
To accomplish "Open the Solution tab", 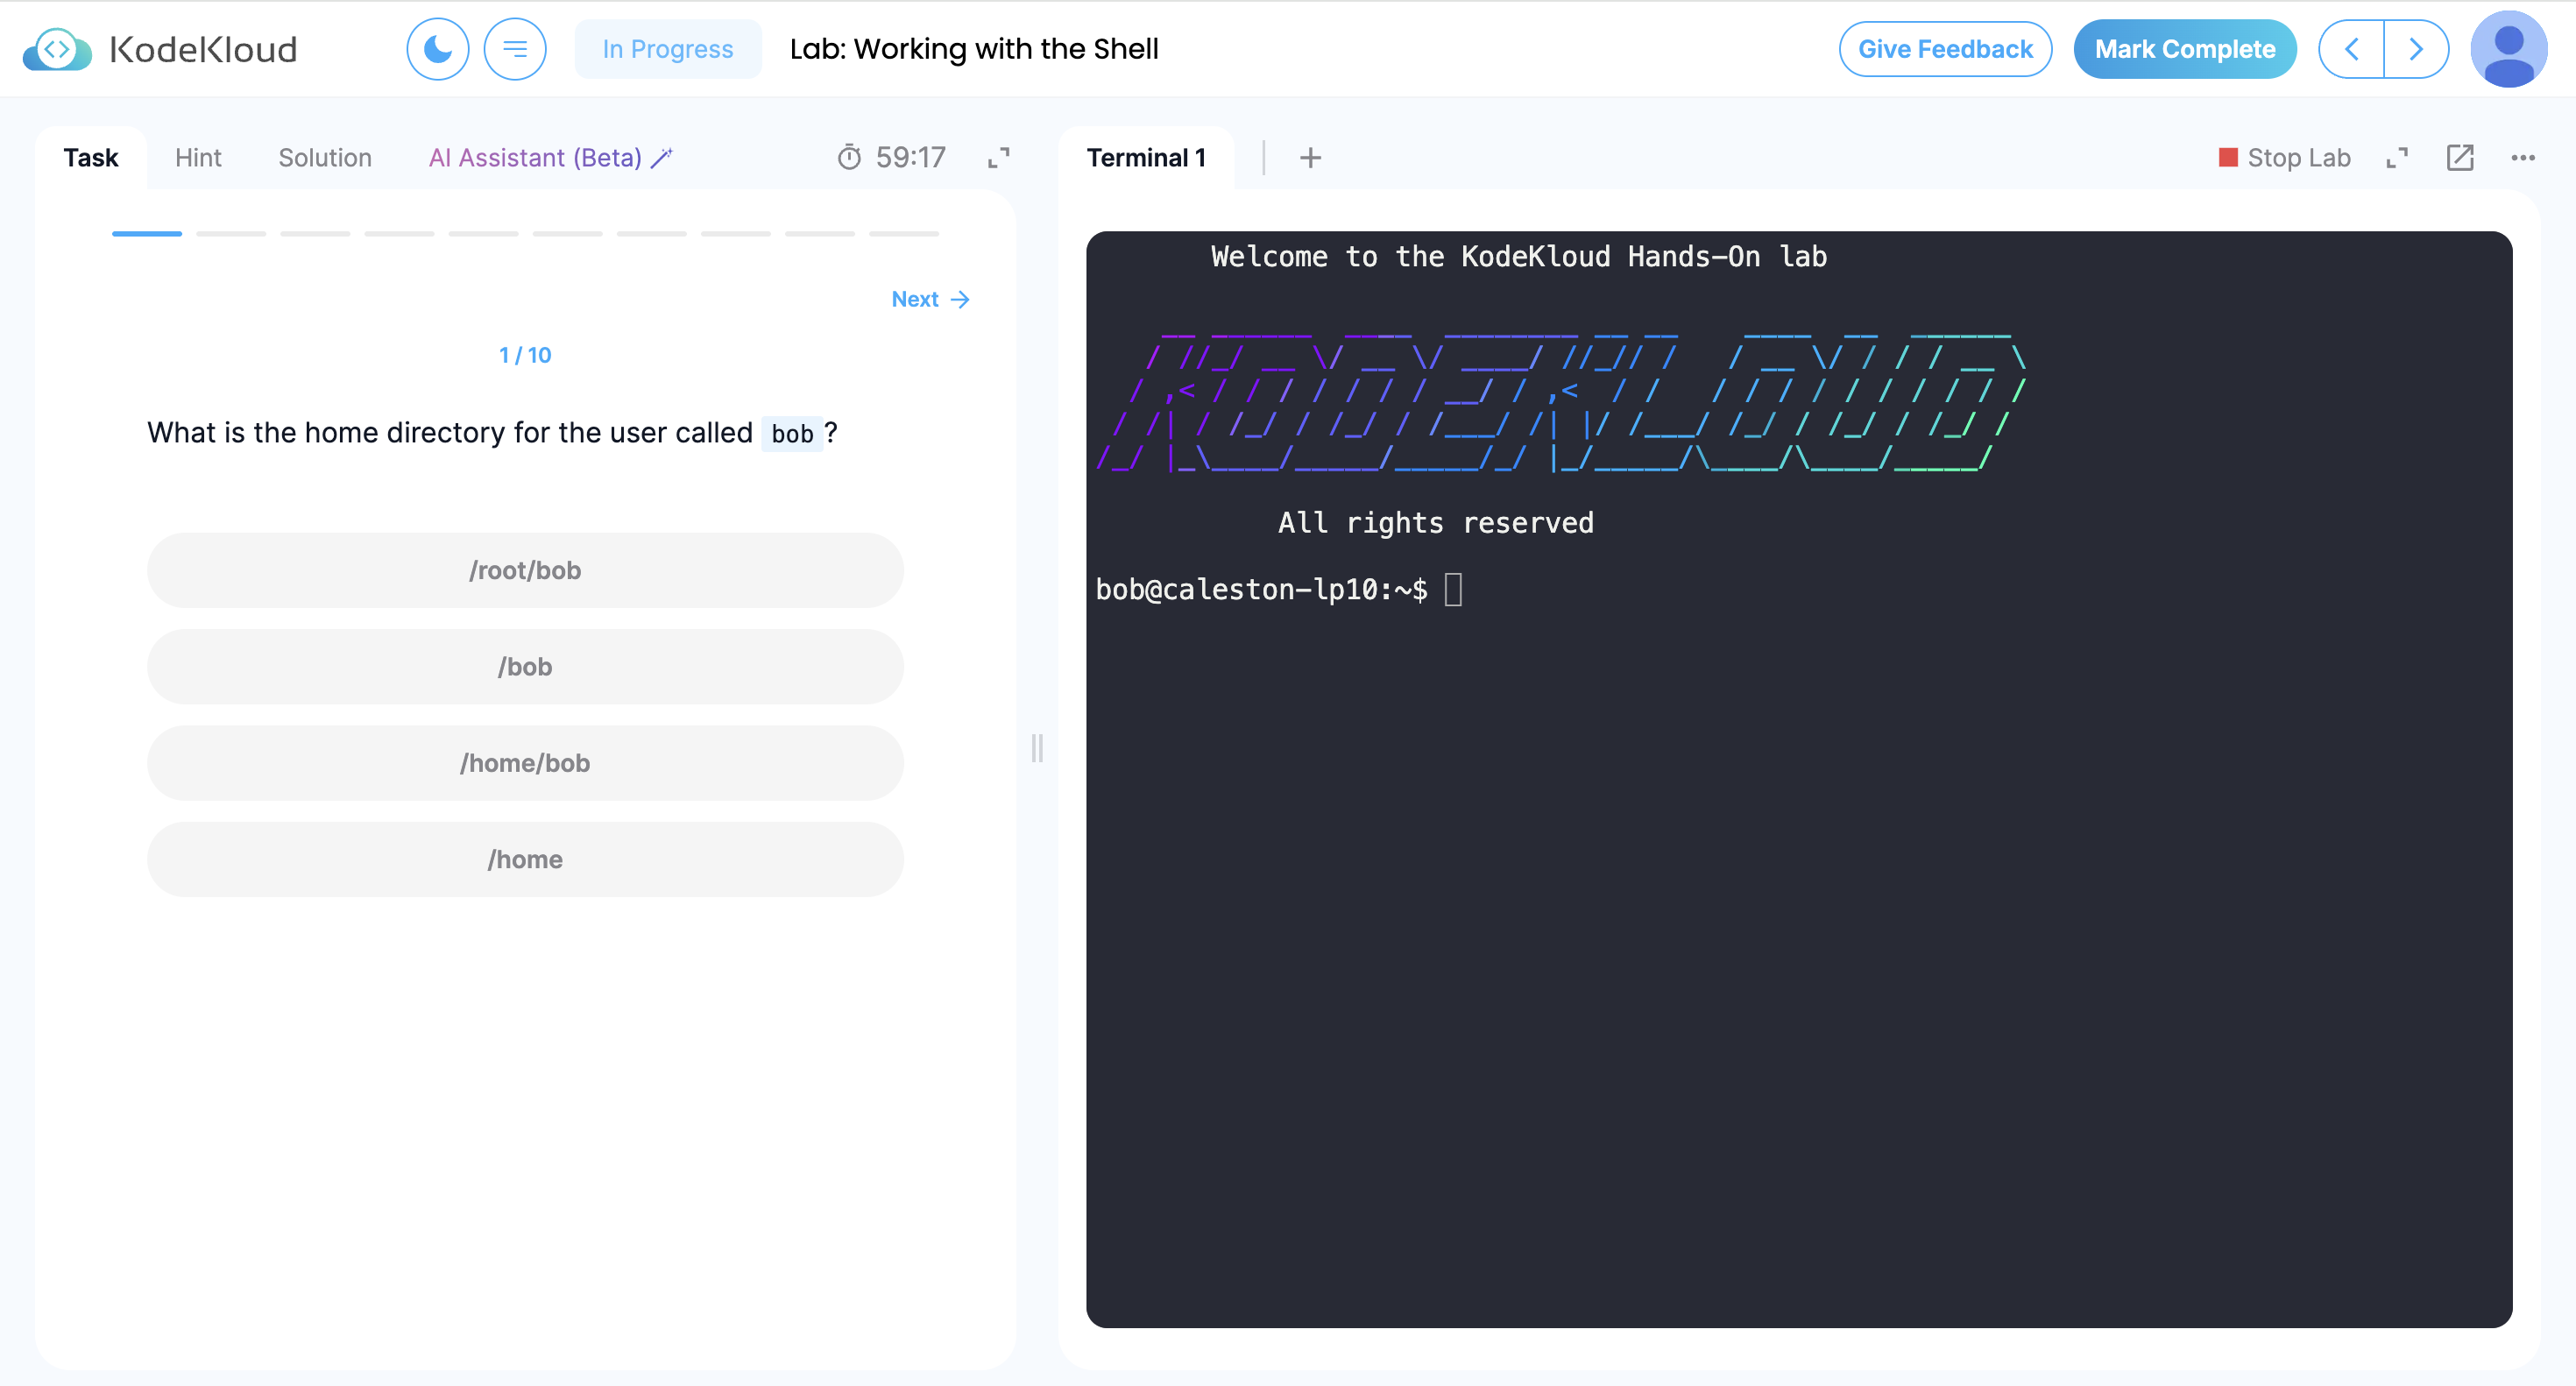I will click(x=324, y=158).
